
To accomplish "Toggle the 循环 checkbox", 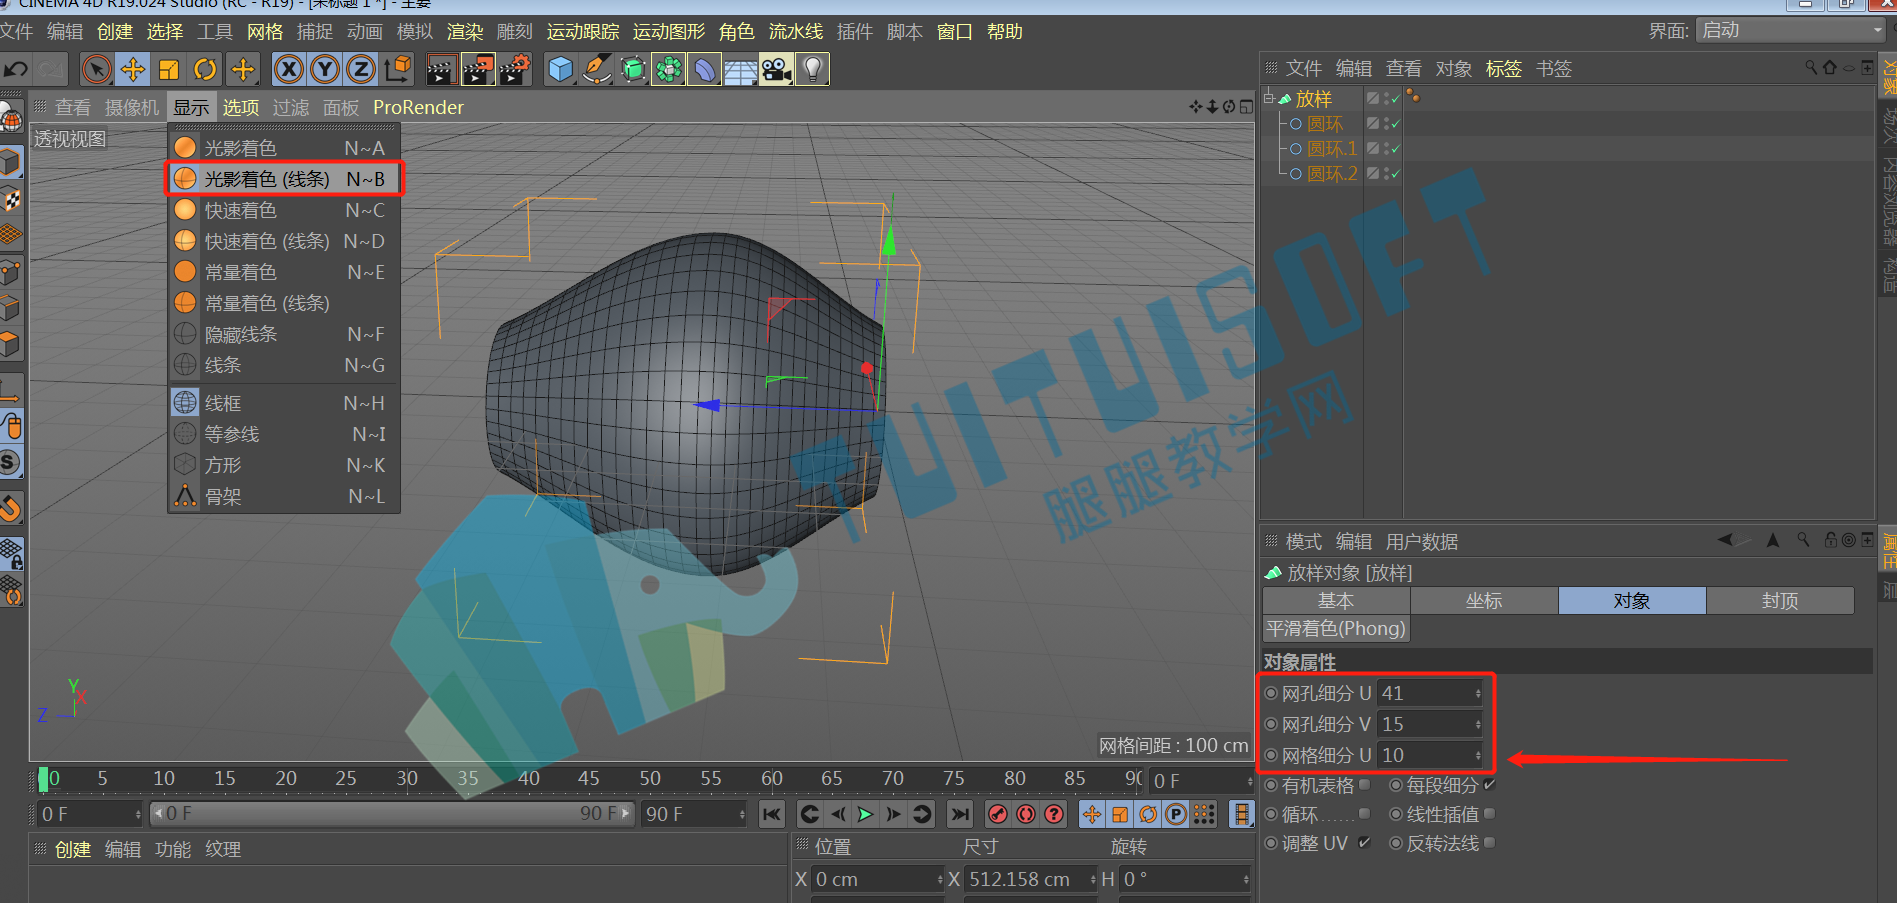I will coord(1365,814).
